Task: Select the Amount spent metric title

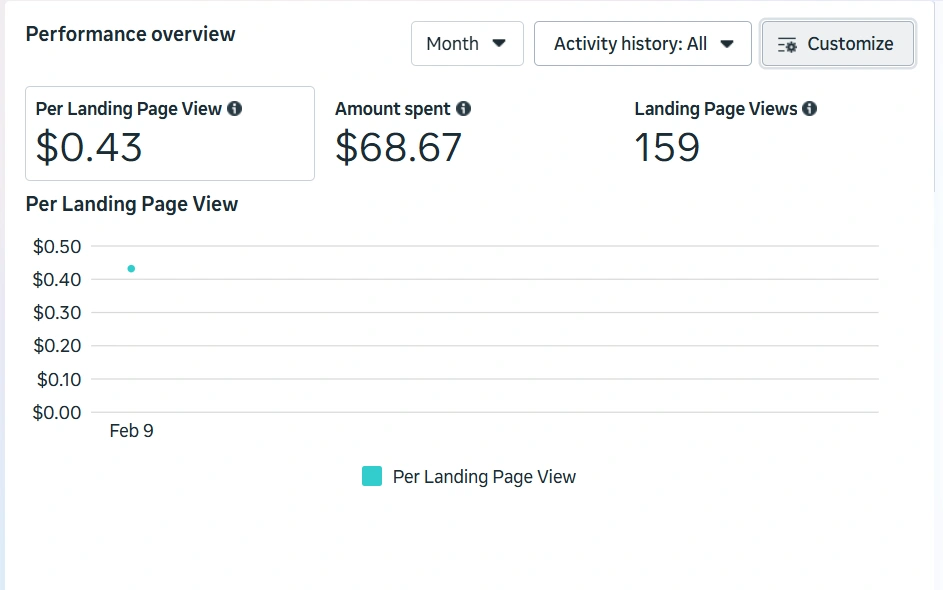Action: (x=392, y=109)
